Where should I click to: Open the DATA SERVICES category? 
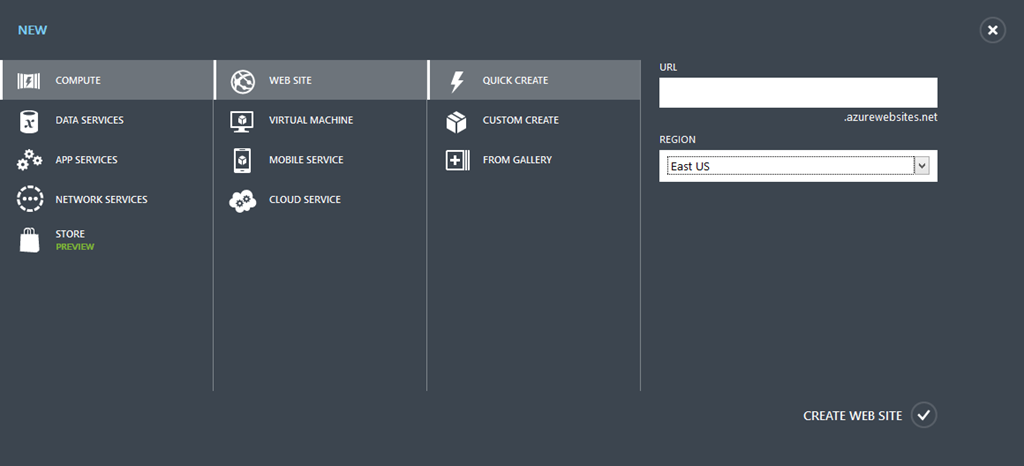click(x=89, y=120)
